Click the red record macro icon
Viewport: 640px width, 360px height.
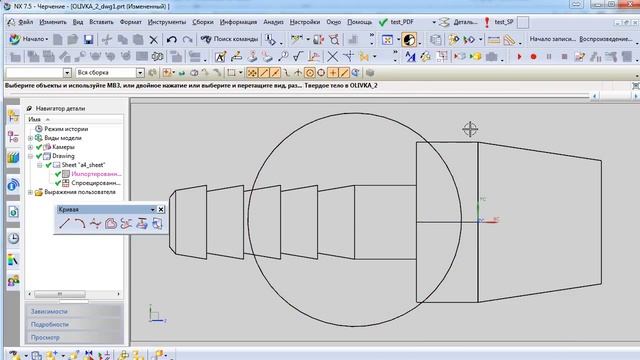533,56
